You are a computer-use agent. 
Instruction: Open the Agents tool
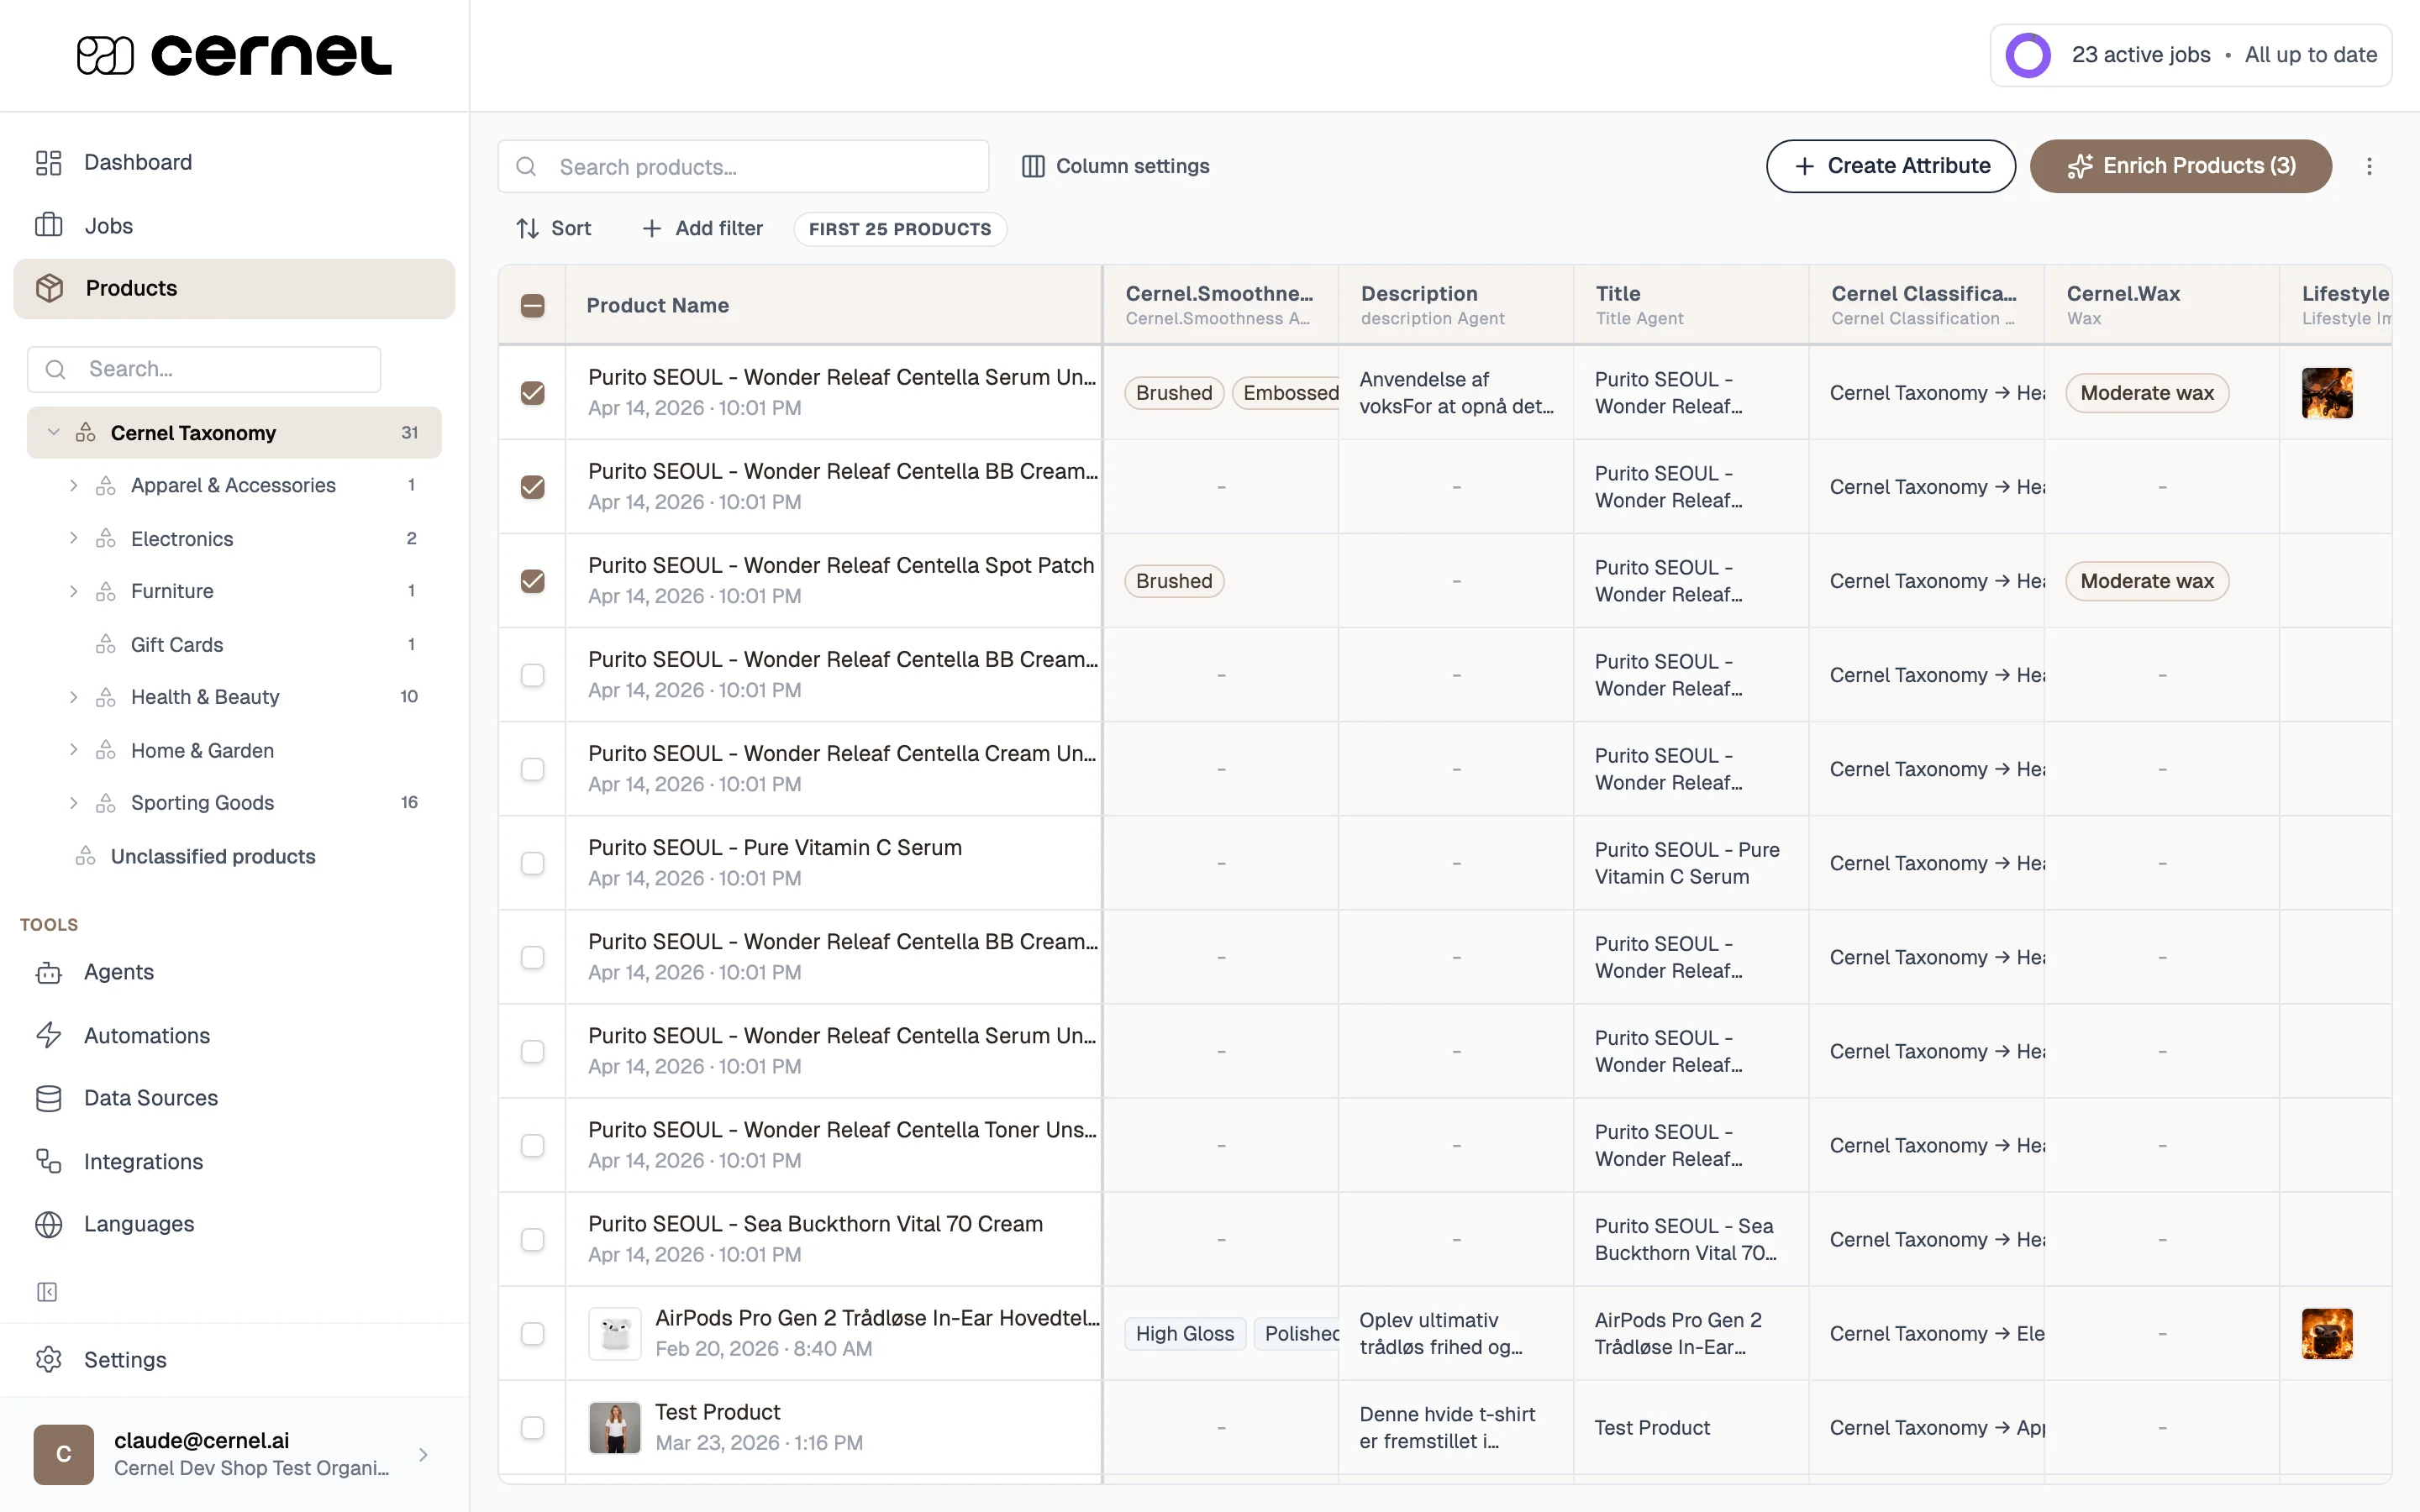coord(234,972)
